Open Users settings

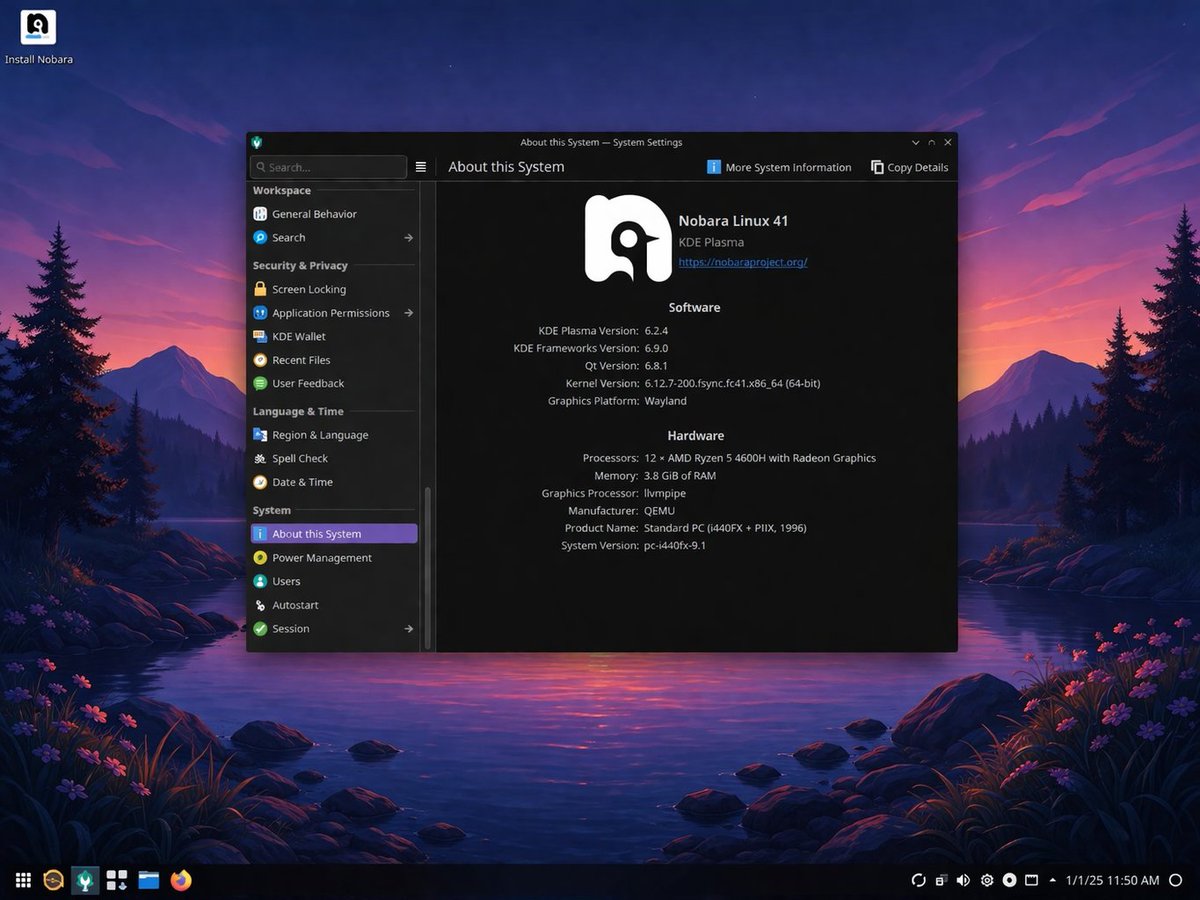pos(334,581)
